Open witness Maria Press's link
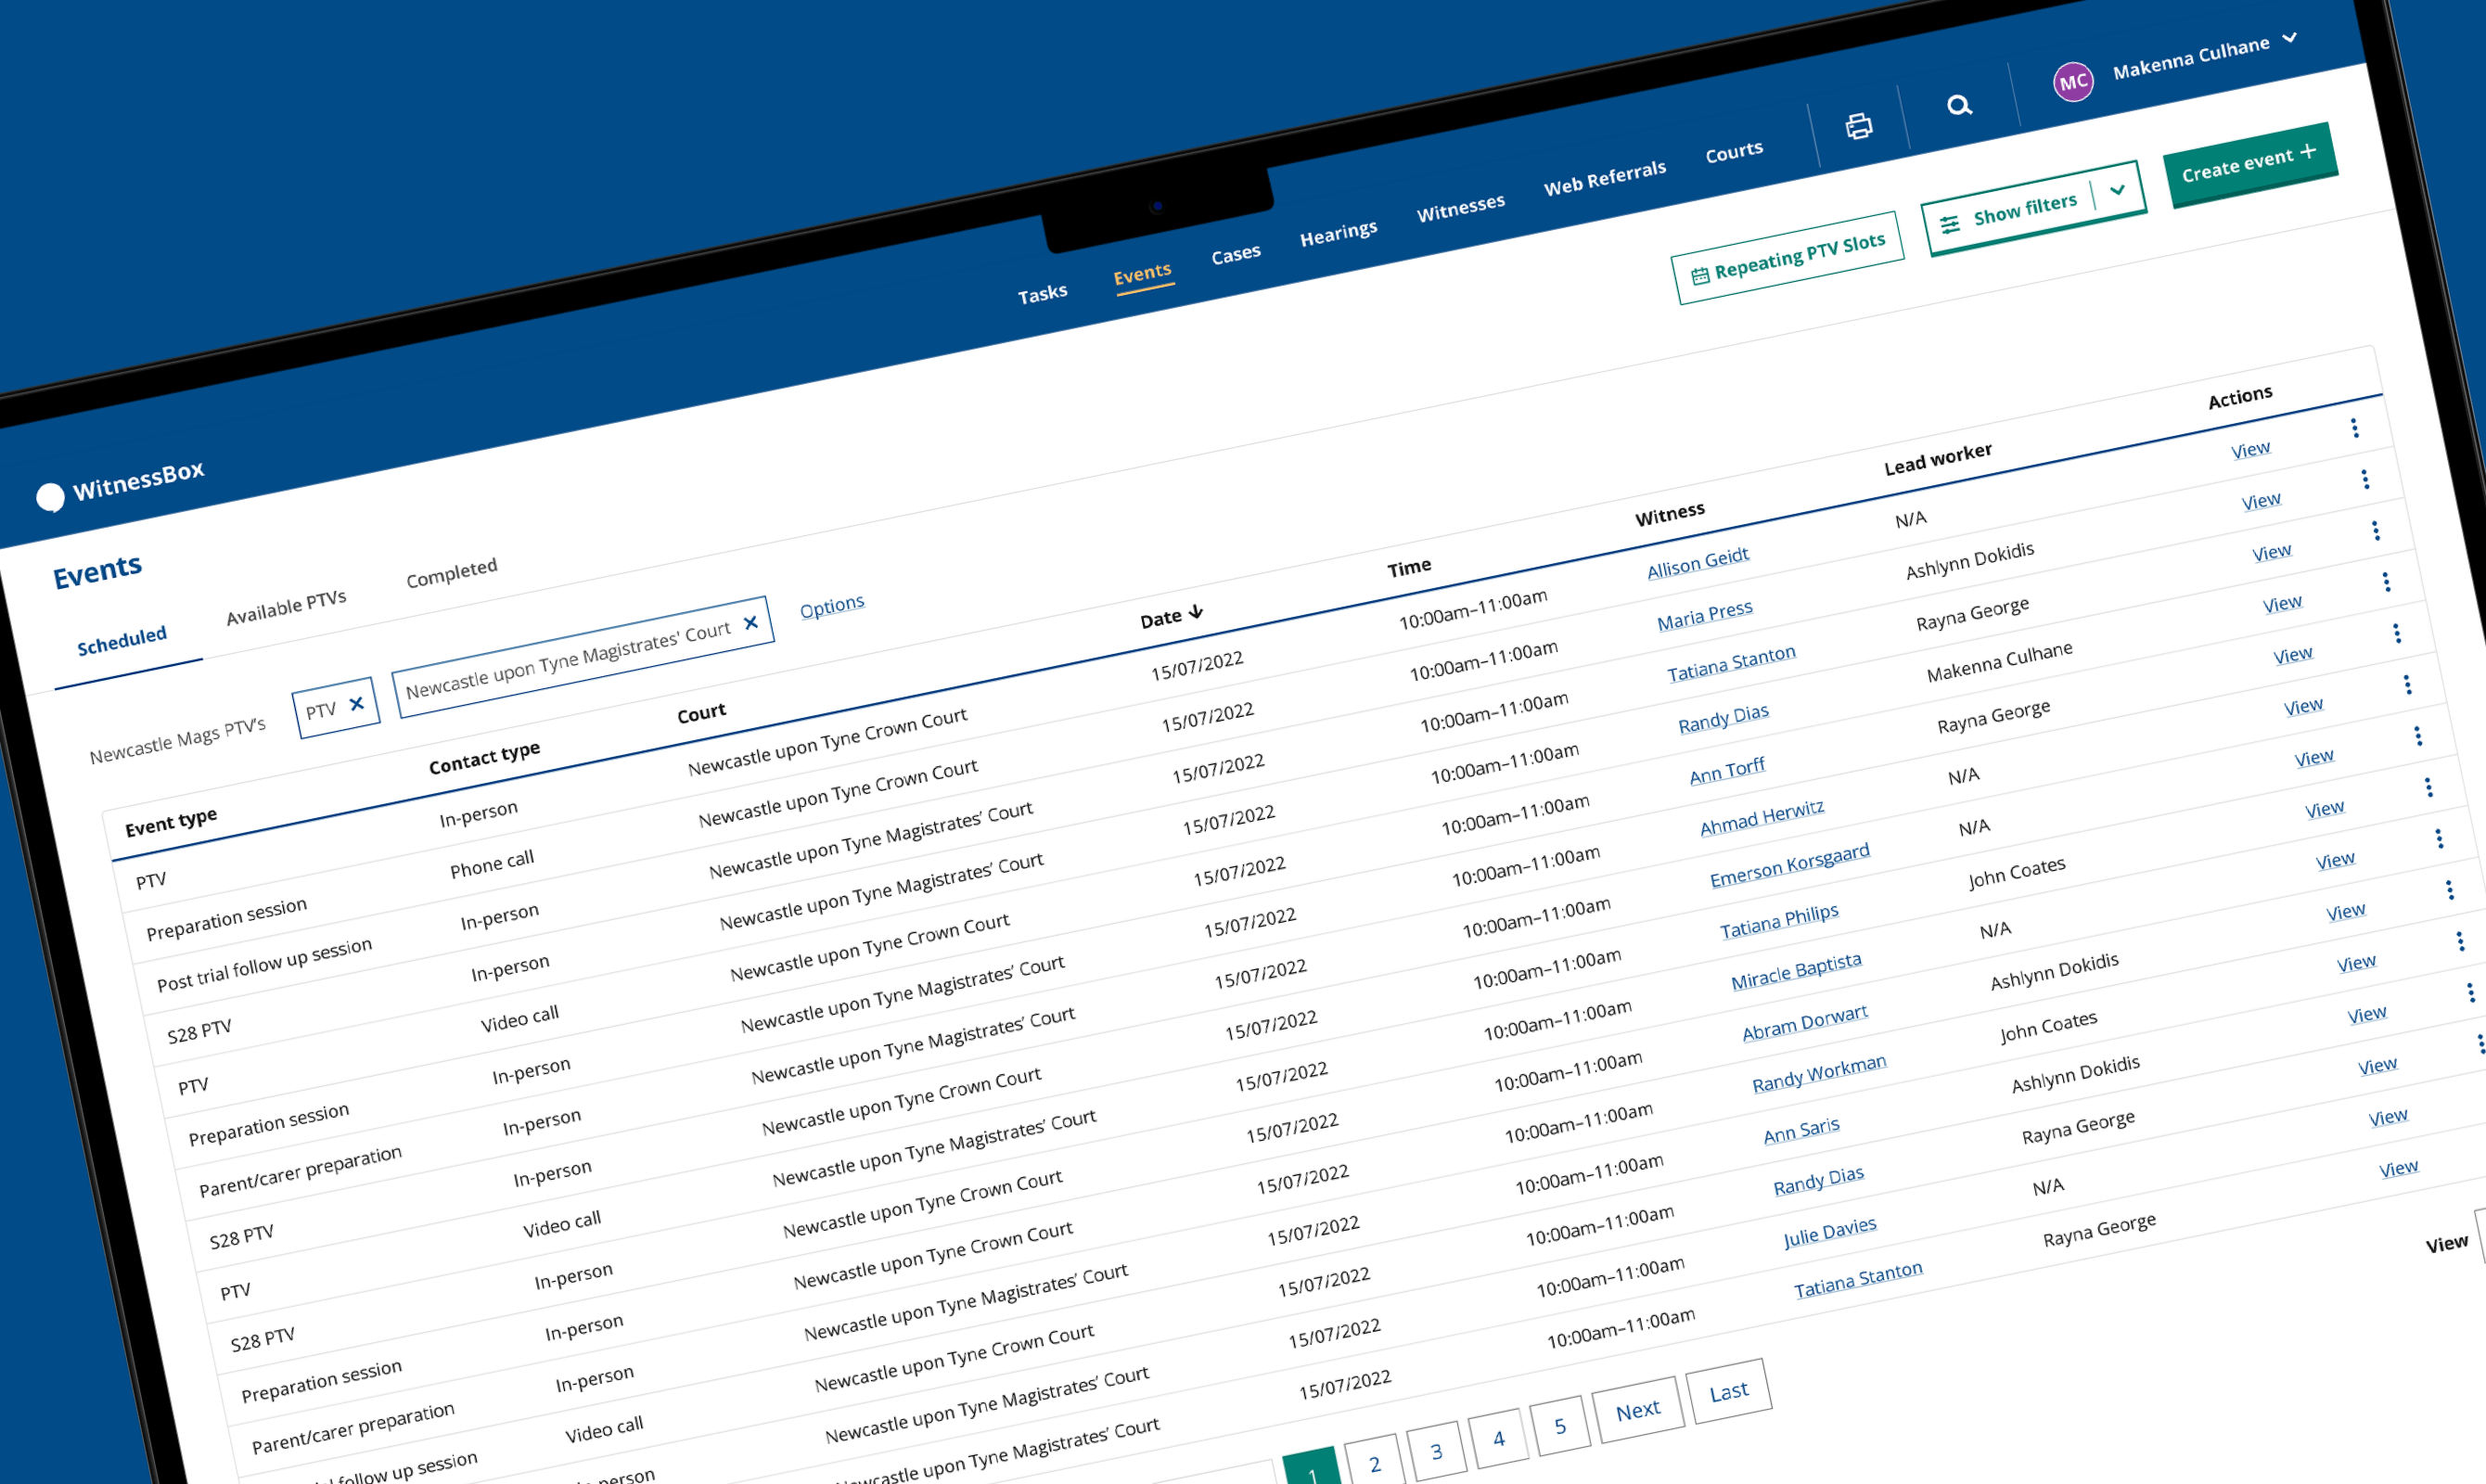 [x=1704, y=615]
